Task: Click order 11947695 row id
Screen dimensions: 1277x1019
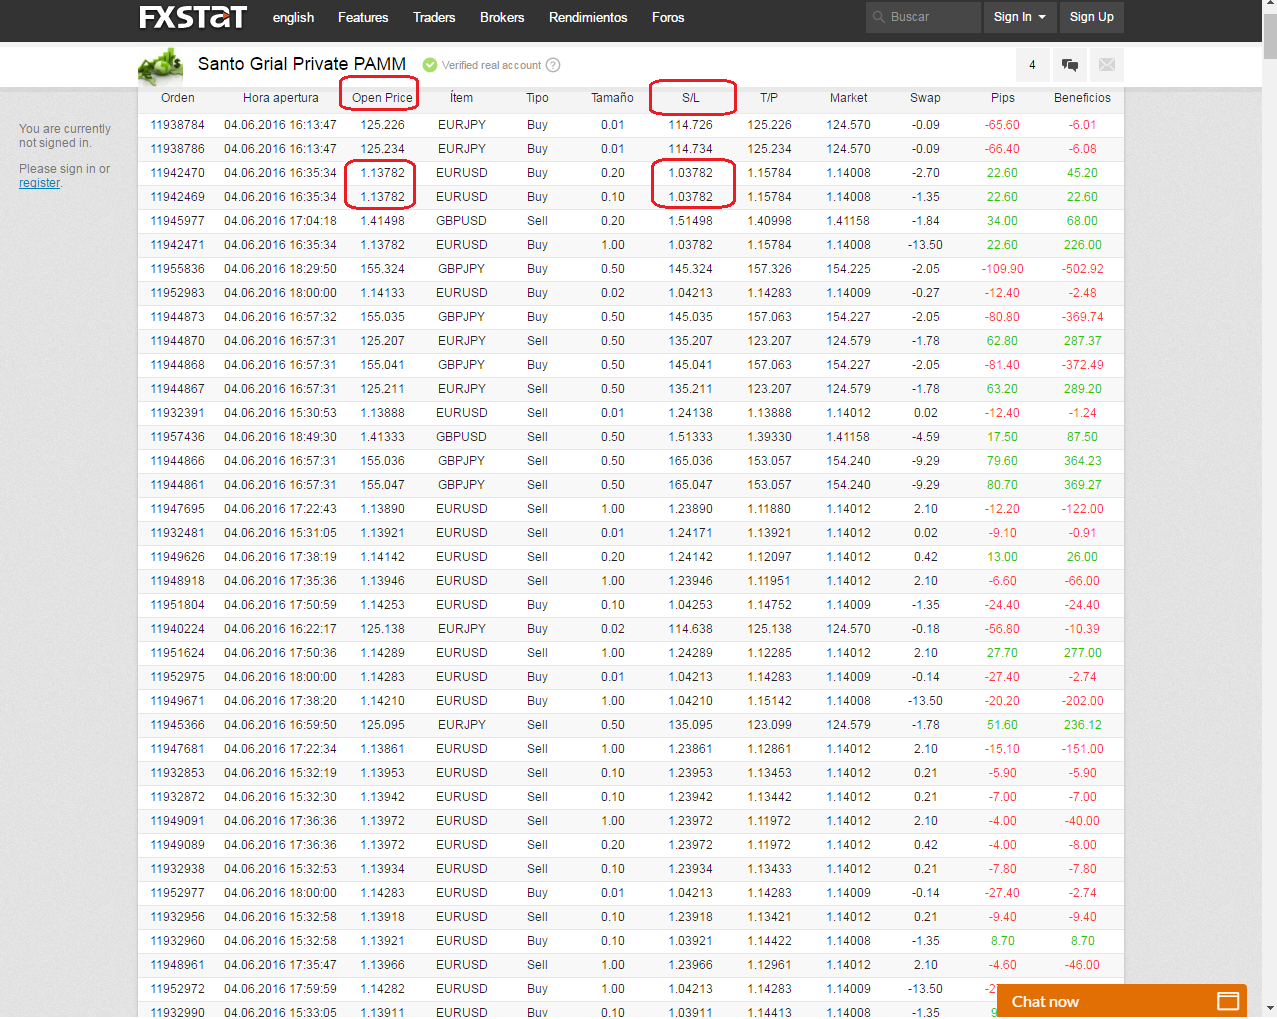Action: point(178,509)
